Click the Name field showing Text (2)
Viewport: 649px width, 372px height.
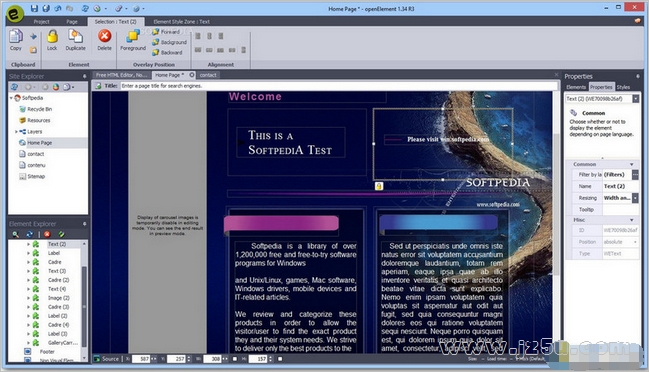click(x=620, y=187)
